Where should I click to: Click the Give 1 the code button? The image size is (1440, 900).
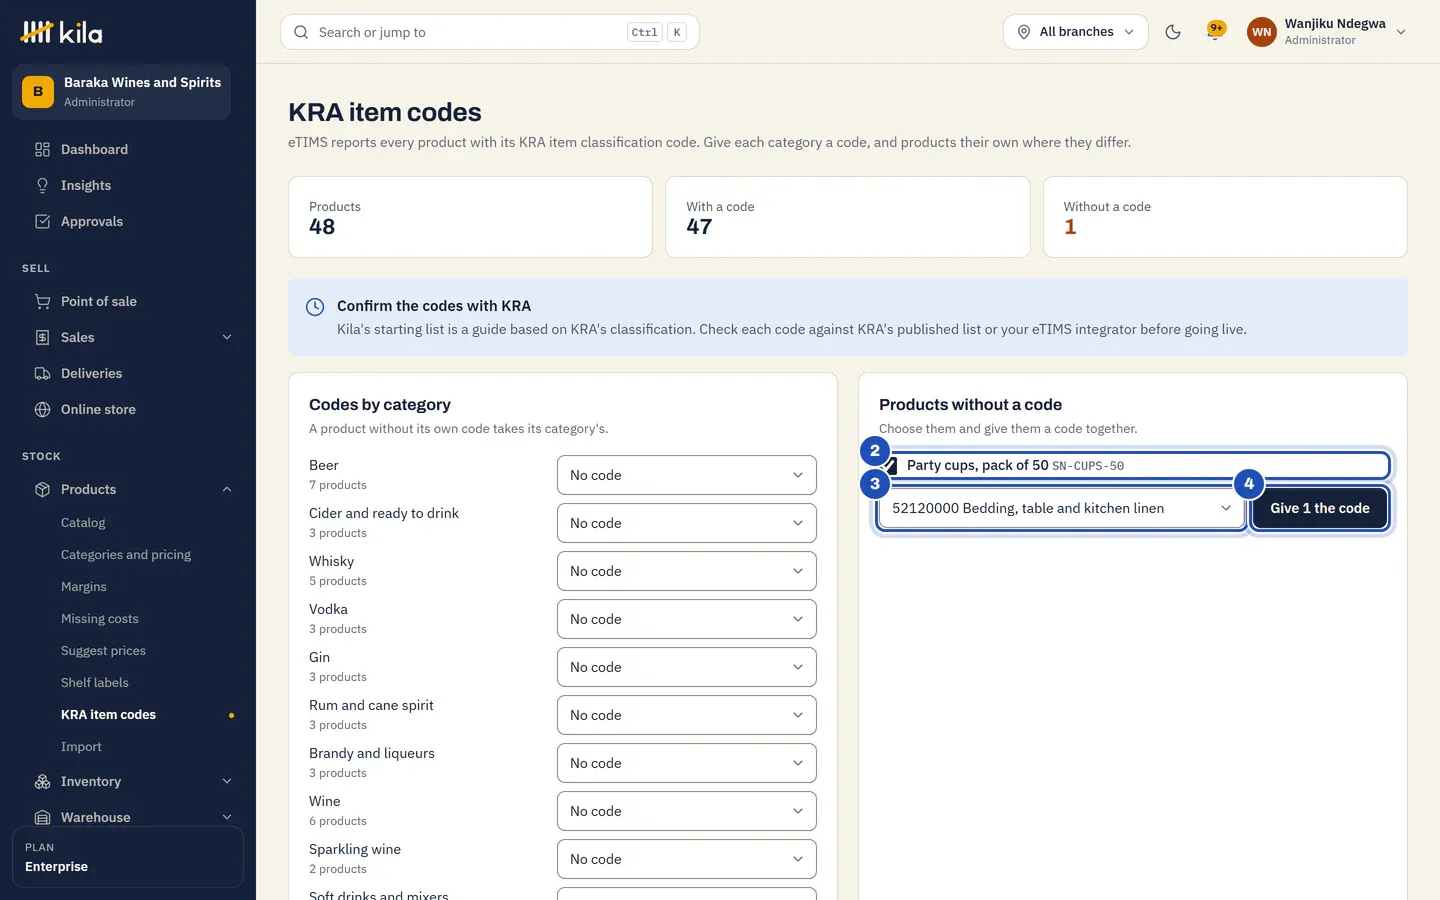pyautogui.click(x=1320, y=508)
